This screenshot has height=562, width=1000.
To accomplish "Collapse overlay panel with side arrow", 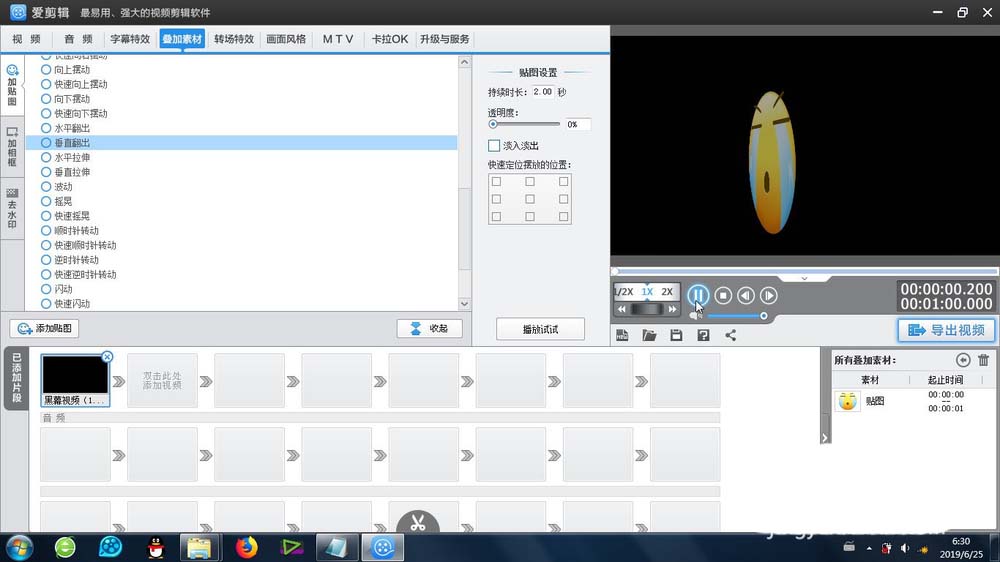I will click(x=825, y=438).
